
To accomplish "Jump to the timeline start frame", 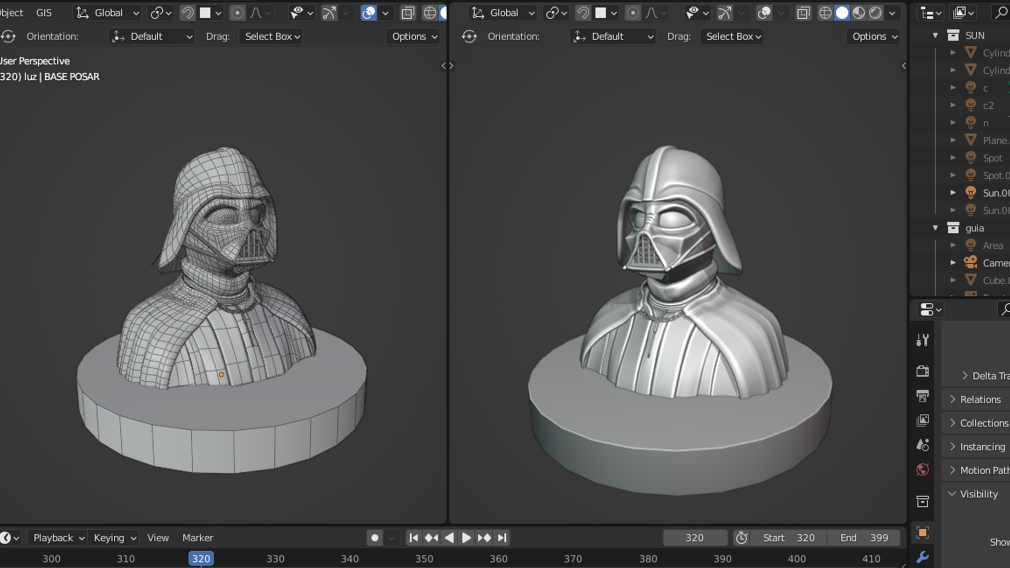I will click(x=414, y=538).
